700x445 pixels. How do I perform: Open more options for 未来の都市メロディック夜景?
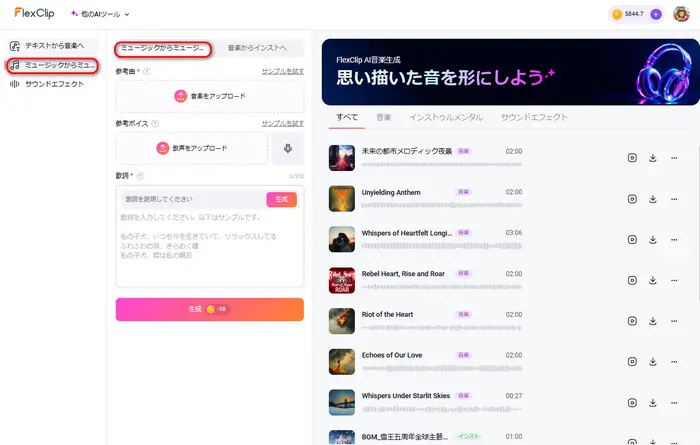click(674, 158)
